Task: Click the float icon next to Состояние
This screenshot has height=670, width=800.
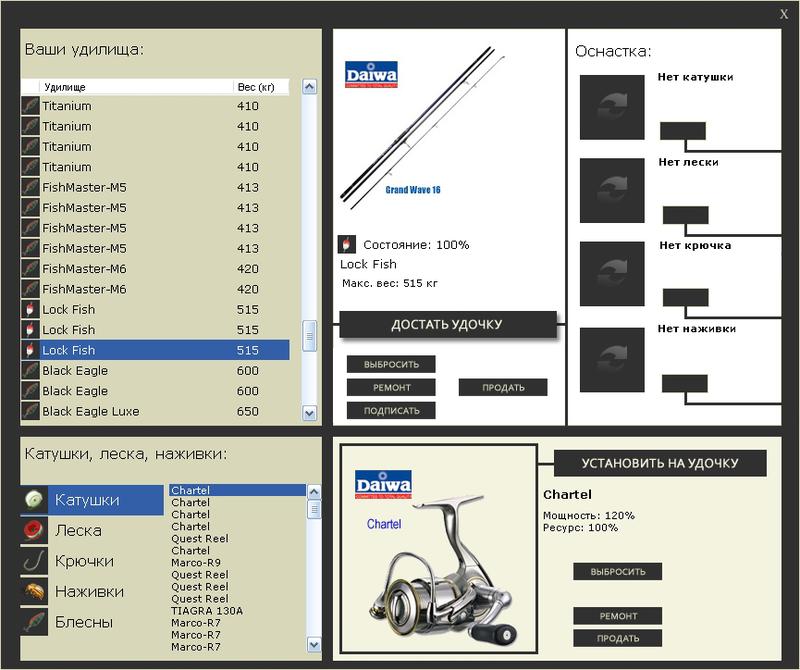Action: click(x=346, y=244)
